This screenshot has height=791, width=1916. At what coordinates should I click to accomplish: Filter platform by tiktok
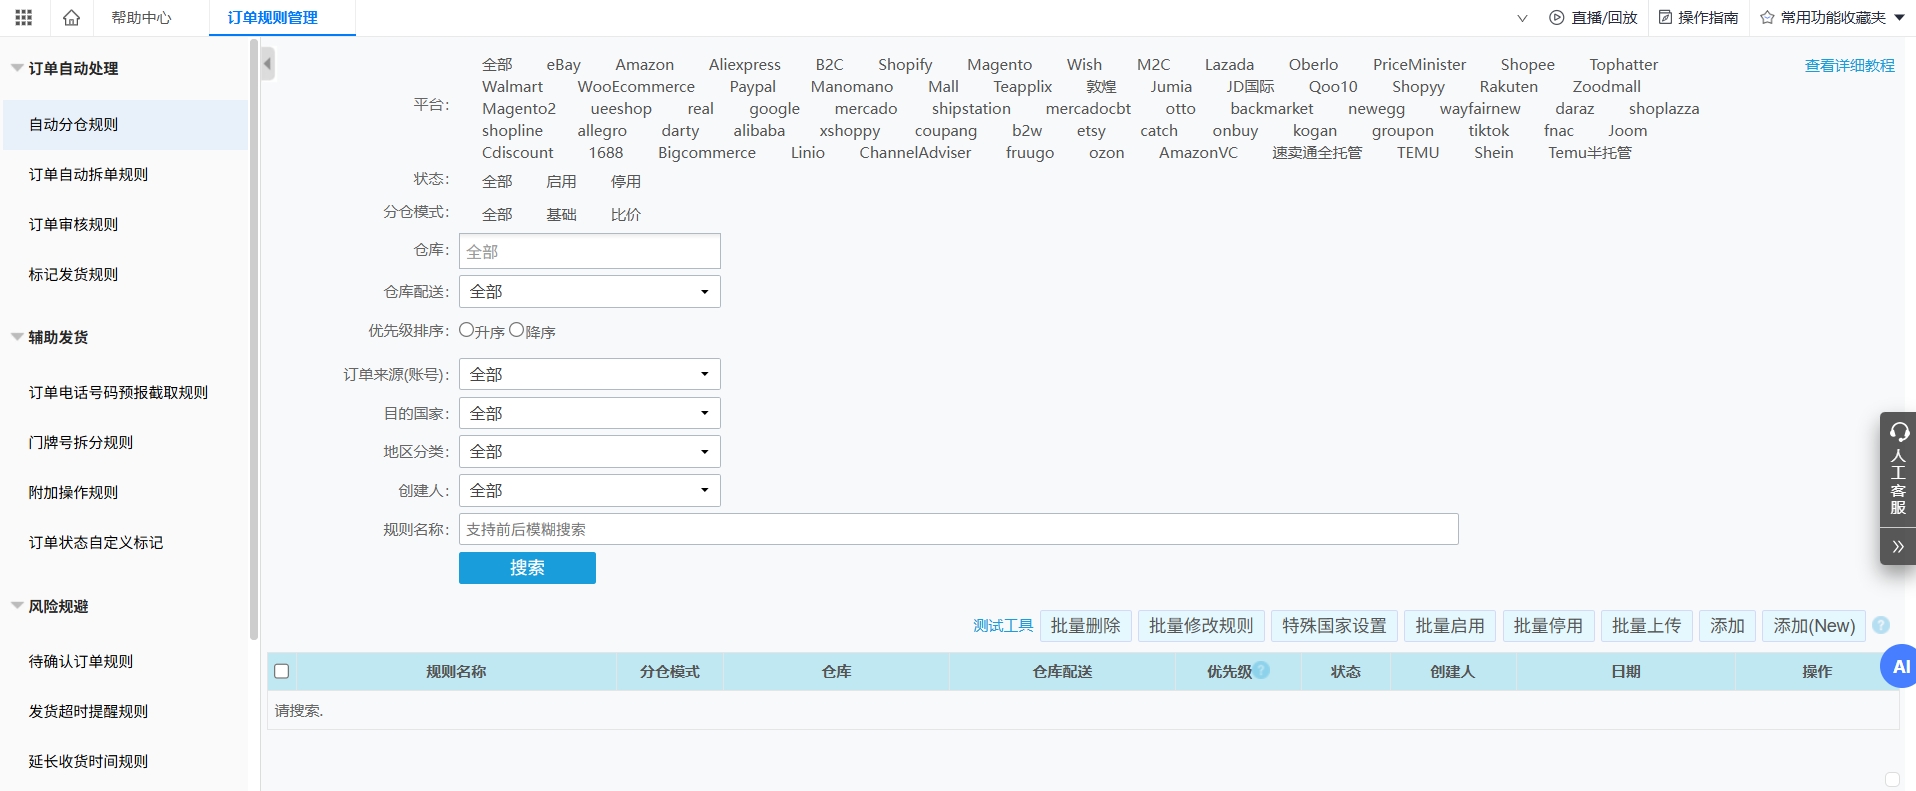pyautogui.click(x=1488, y=131)
